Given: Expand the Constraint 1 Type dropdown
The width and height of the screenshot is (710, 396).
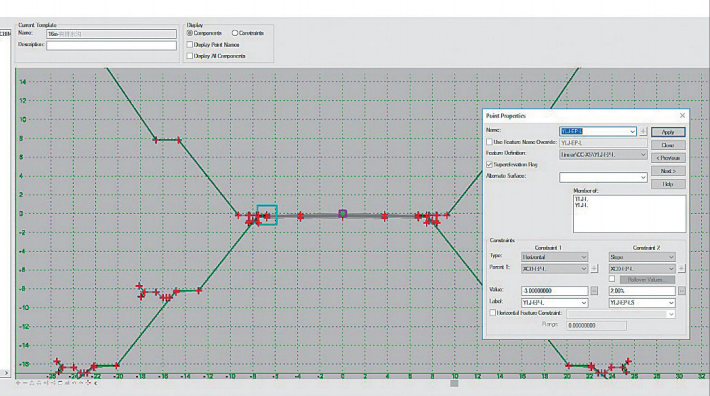Looking at the screenshot, I should [554, 257].
